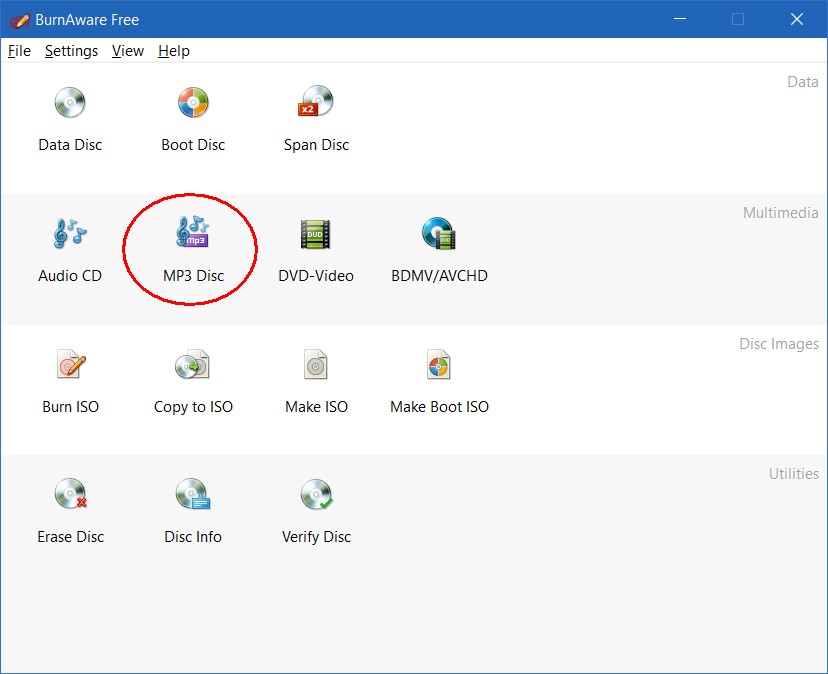
Task: Launch the Verify Disc utility
Action: tap(316, 511)
